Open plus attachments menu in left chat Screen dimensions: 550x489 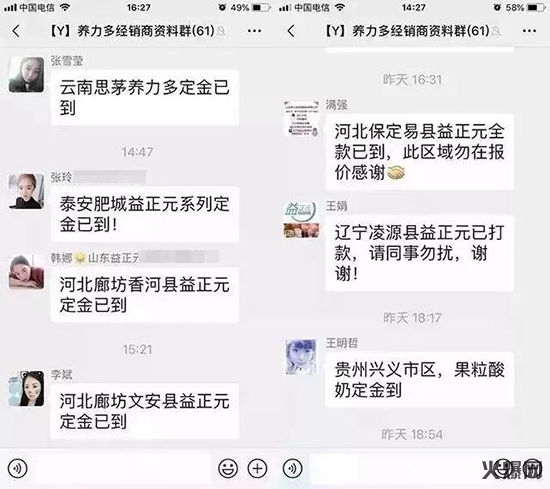[x=257, y=468]
